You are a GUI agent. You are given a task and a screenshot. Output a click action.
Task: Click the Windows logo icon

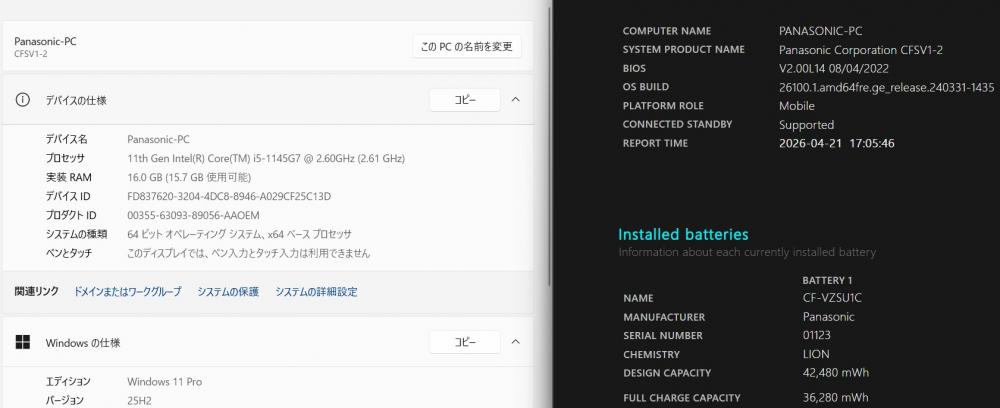click(x=22, y=342)
